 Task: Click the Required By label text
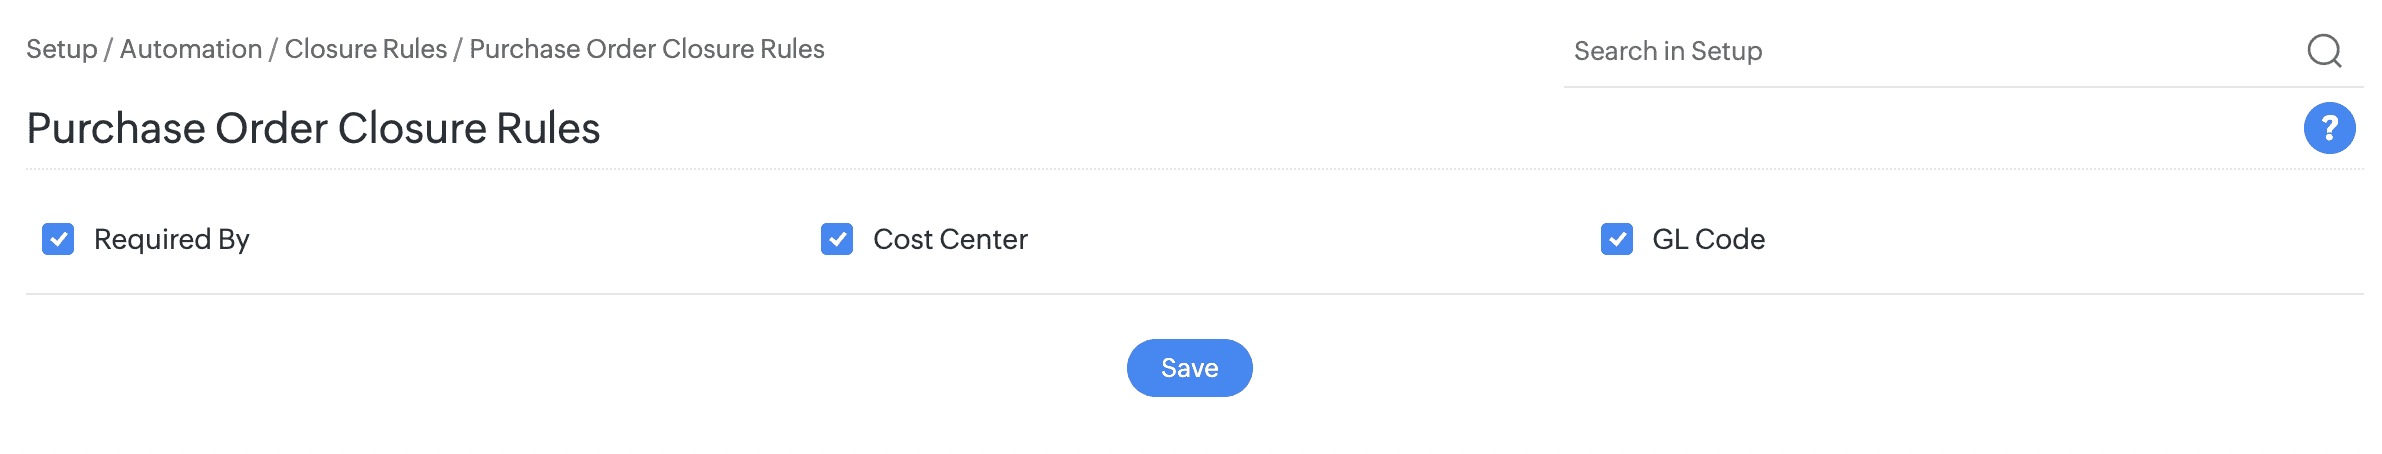[x=172, y=239]
